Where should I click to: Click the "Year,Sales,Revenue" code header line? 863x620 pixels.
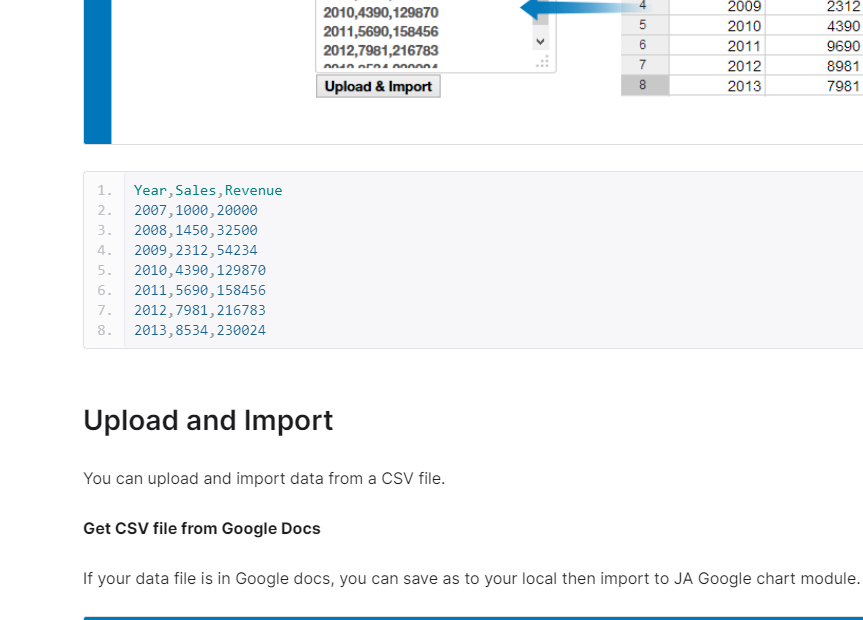[208, 190]
